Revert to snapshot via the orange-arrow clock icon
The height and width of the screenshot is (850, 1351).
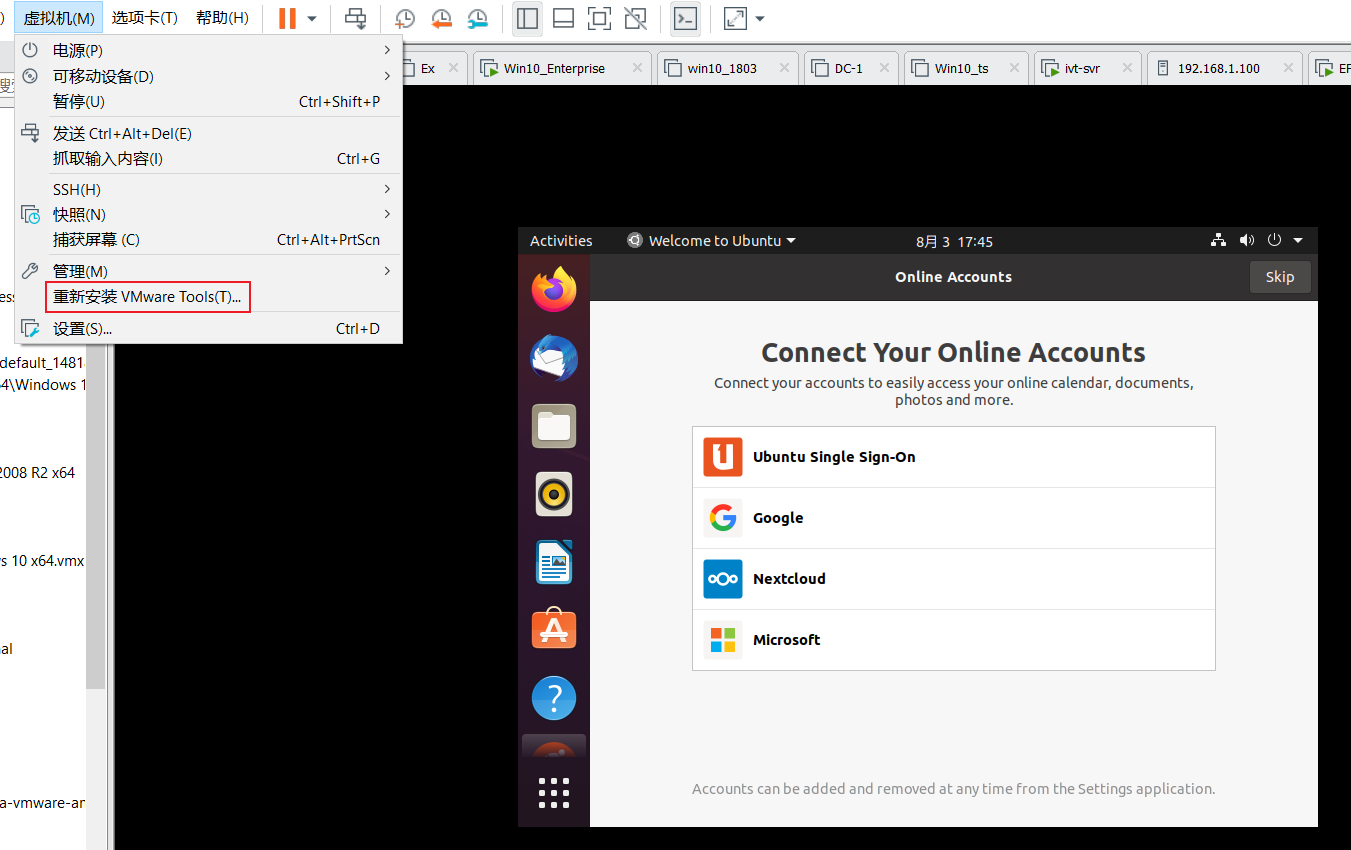coord(441,18)
